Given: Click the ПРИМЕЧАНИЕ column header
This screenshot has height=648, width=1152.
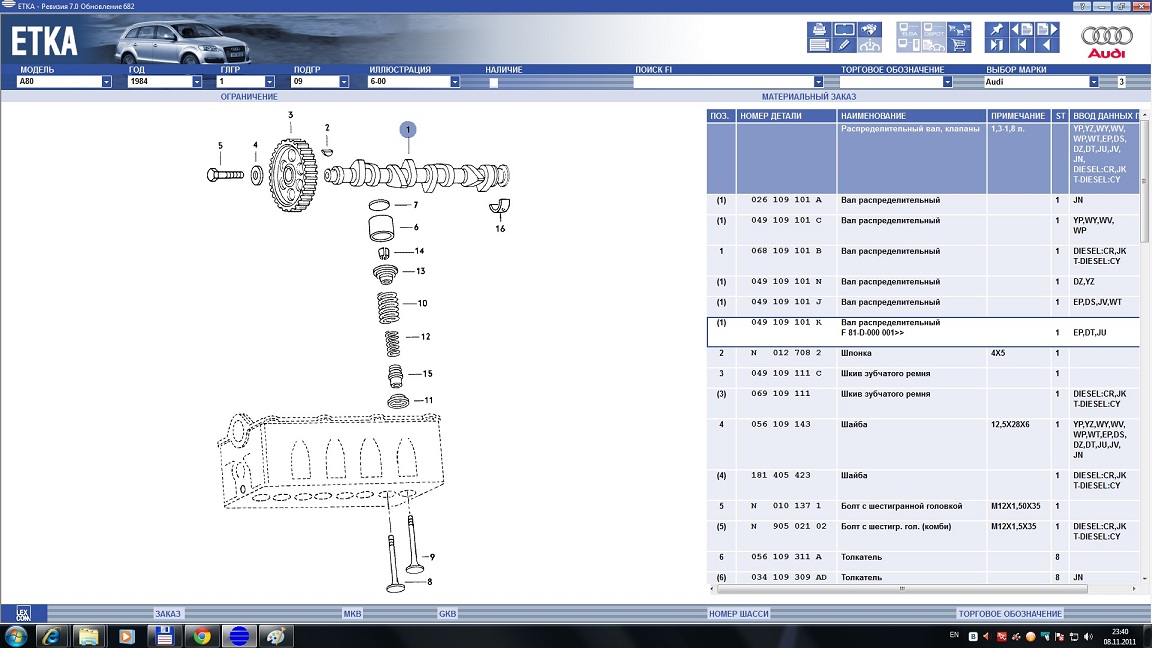Looking at the screenshot, I should pyautogui.click(x=1018, y=116).
